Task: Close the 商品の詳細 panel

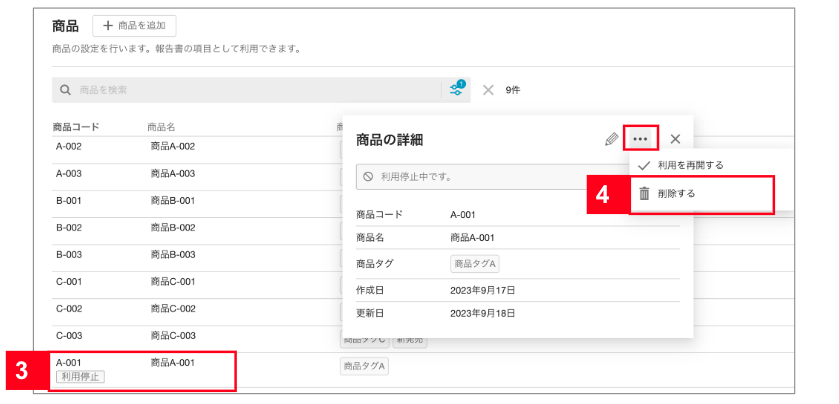Action: point(675,139)
